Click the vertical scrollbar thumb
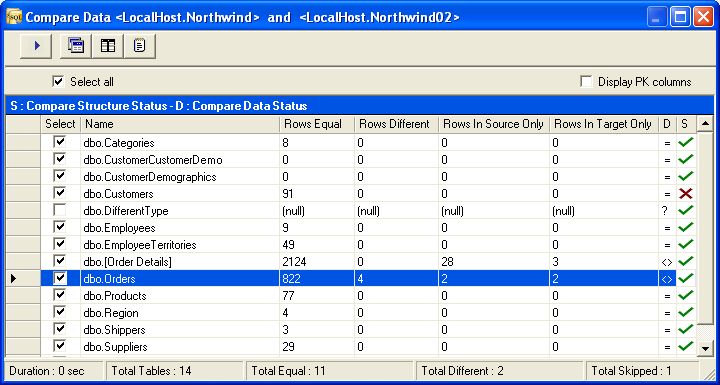 point(705,227)
